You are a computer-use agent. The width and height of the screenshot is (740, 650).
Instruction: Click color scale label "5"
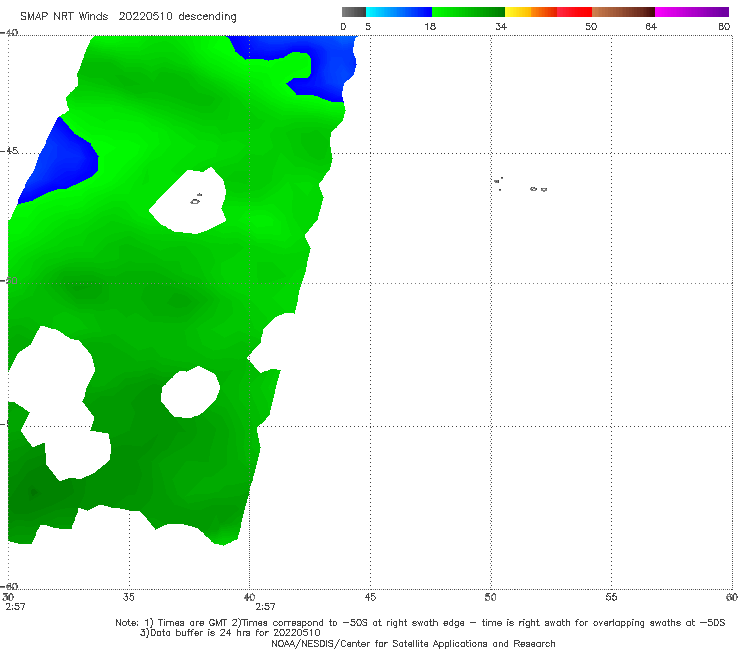(x=368, y=26)
